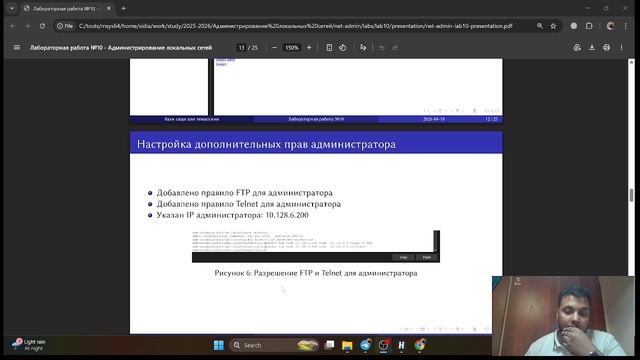
Task: Redo the annotation
Action: coord(395,48)
